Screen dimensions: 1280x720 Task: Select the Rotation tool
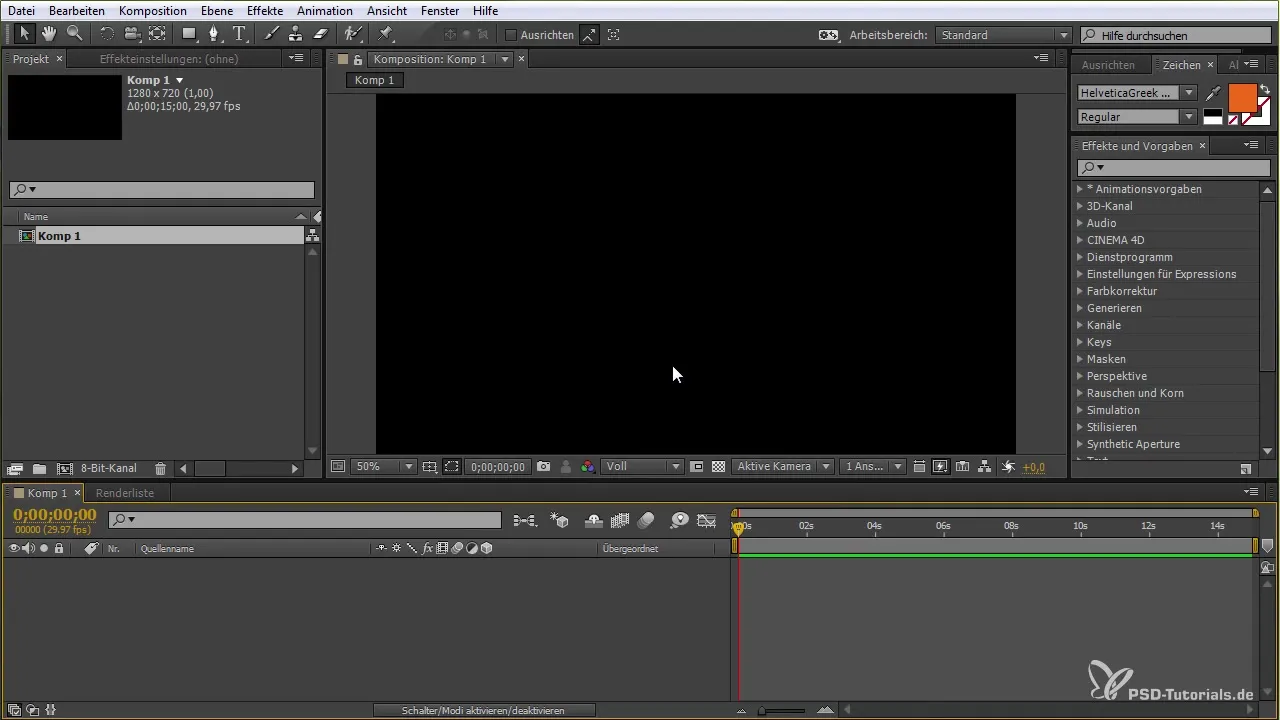tap(107, 34)
